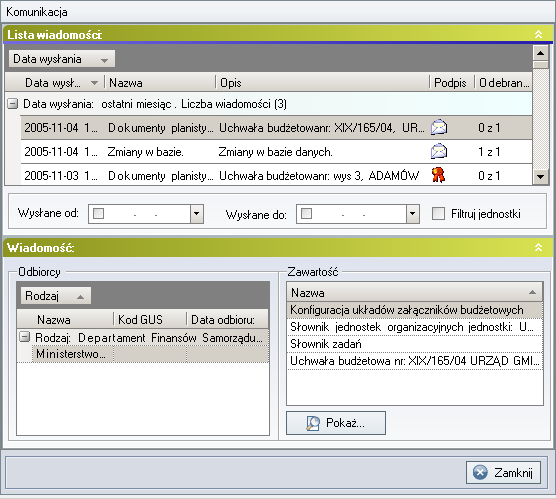Click envelope icon for Zmiany w bazie message
The width and height of the screenshot is (556, 499).
point(439,151)
